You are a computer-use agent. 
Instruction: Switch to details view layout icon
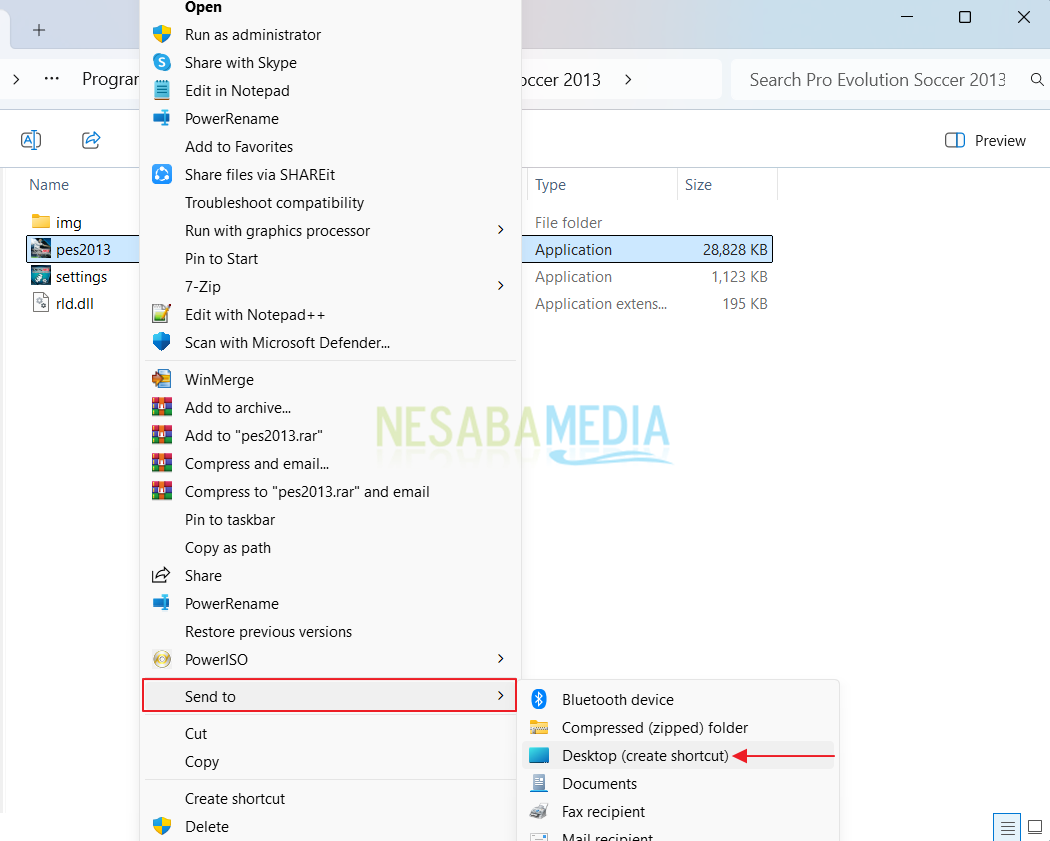(x=1007, y=828)
